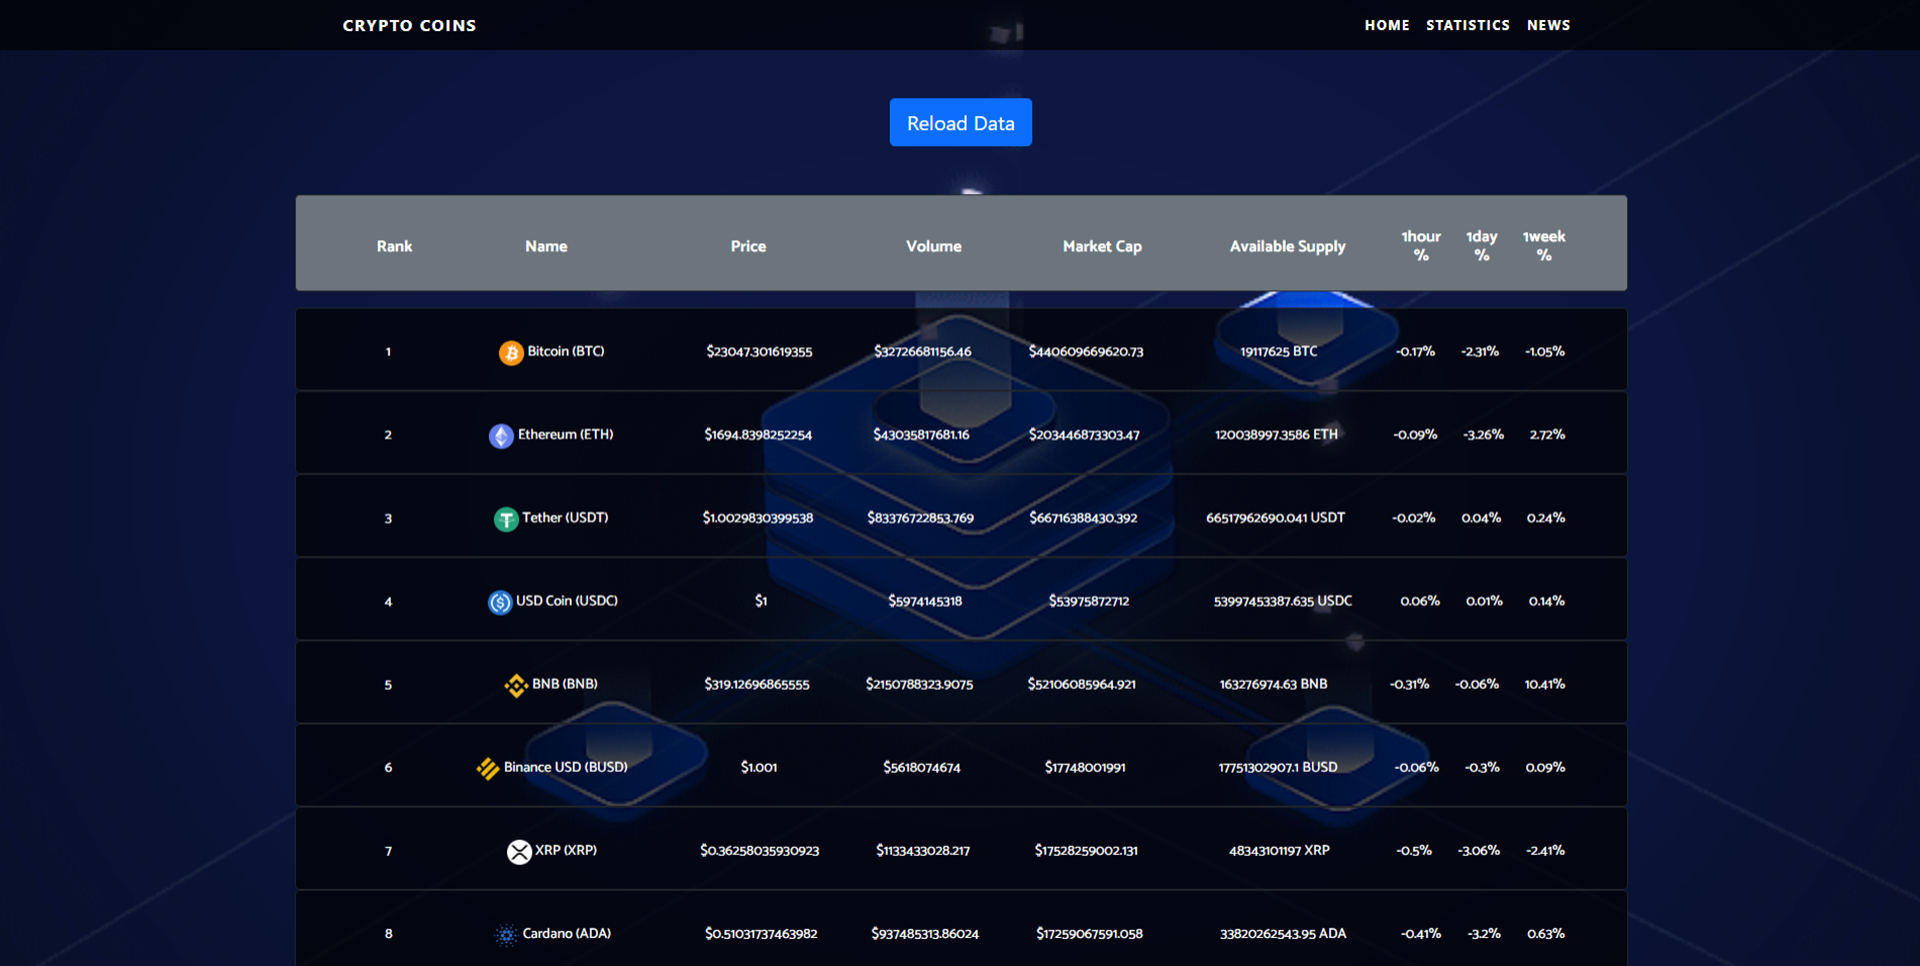Screen dimensions: 1920x966
Task: Click Bitcoin volume $32726681156.46
Action: click(x=923, y=352)
